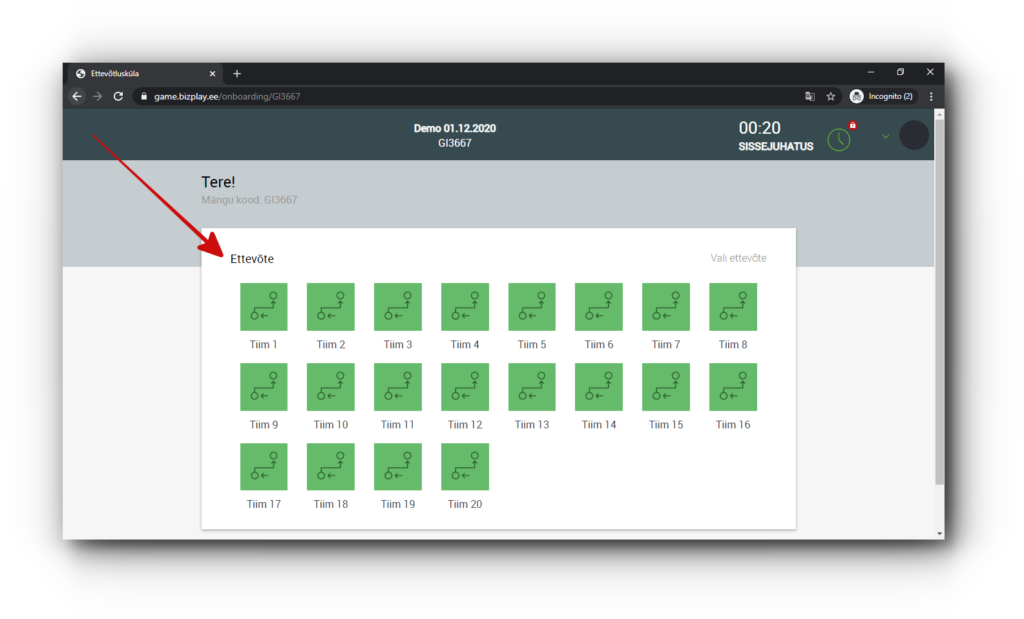Select the Tiim 12 company tile
This screenshot has height=619, width=1024.
(x=464, y=387)
